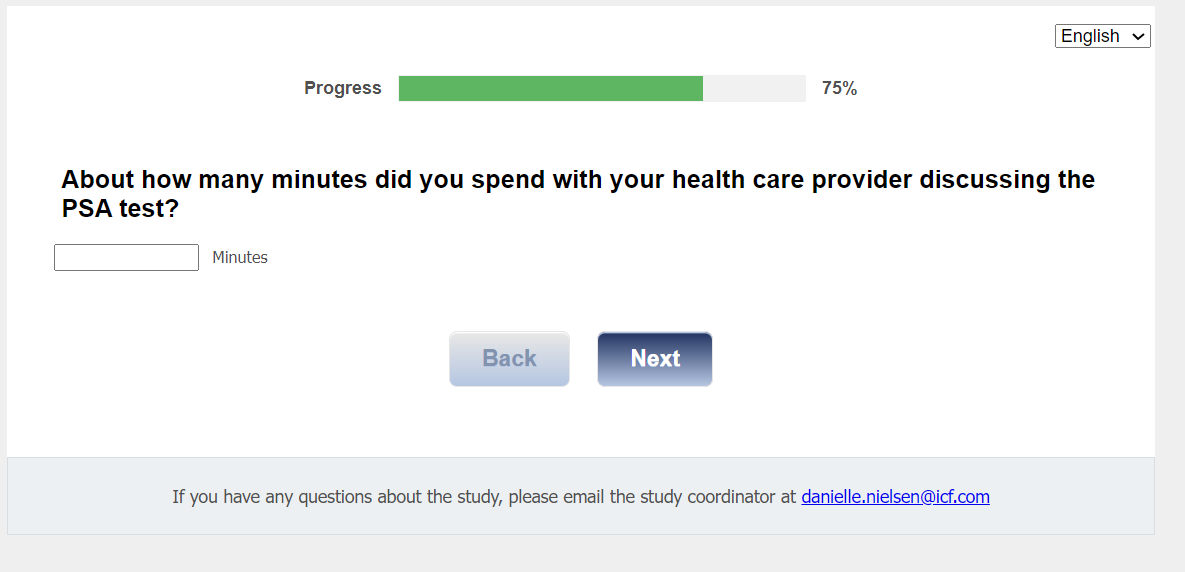Viewport: 1185px width, 572px height.
Task: Click the green filled progress bar portion
Action: coord(550,88)
